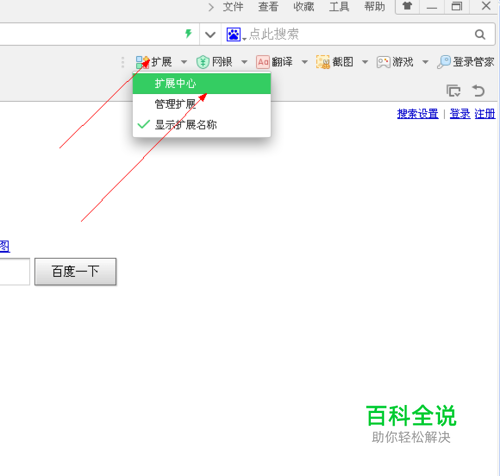Select 扩展中心 from the menu

[202, 83]
